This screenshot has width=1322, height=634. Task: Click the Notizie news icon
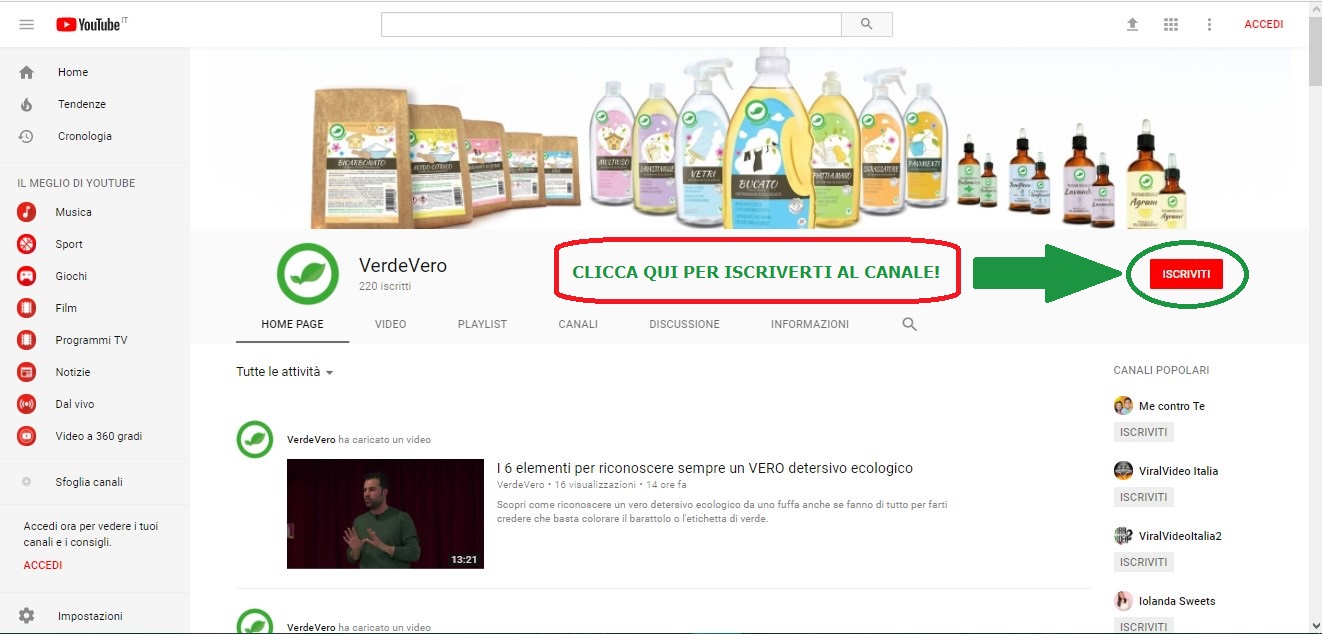pyautogui.click(x=27, y=372)
